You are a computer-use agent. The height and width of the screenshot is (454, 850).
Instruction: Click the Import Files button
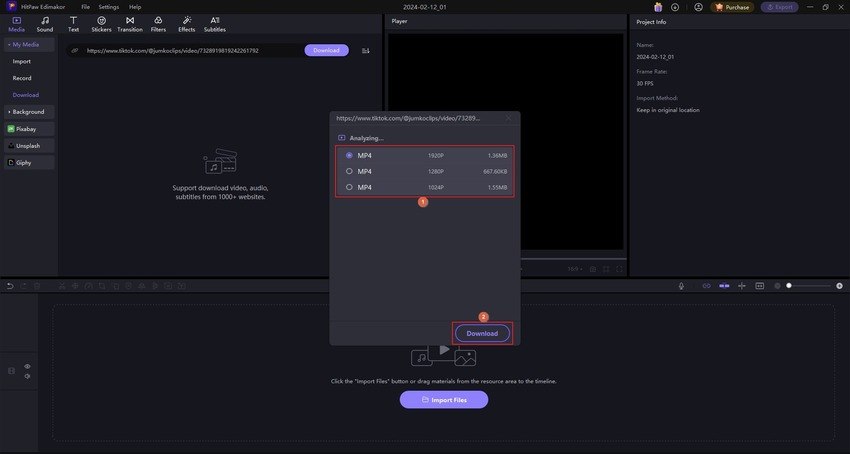[444, 400]
